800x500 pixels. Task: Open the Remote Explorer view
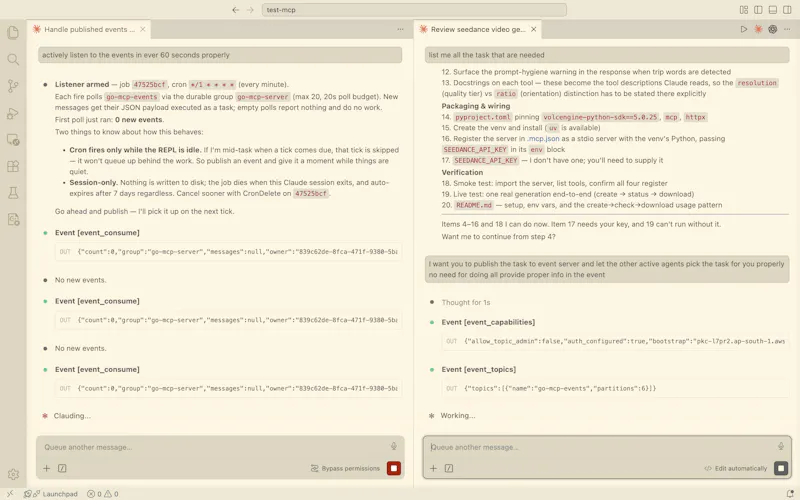13,139
